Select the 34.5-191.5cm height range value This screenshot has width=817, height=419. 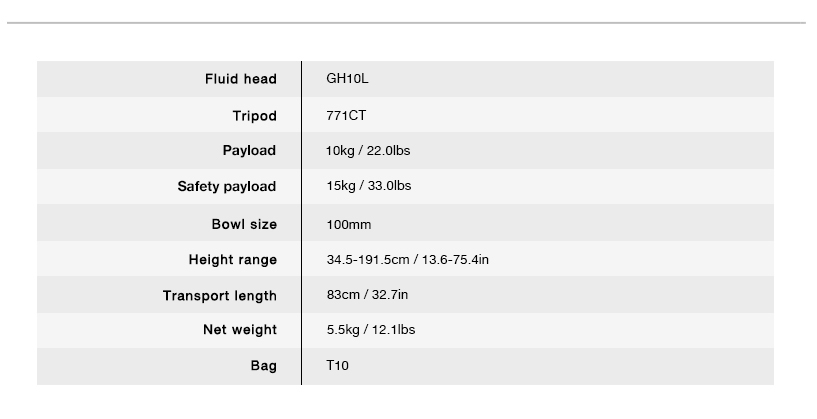pos(407,260)
